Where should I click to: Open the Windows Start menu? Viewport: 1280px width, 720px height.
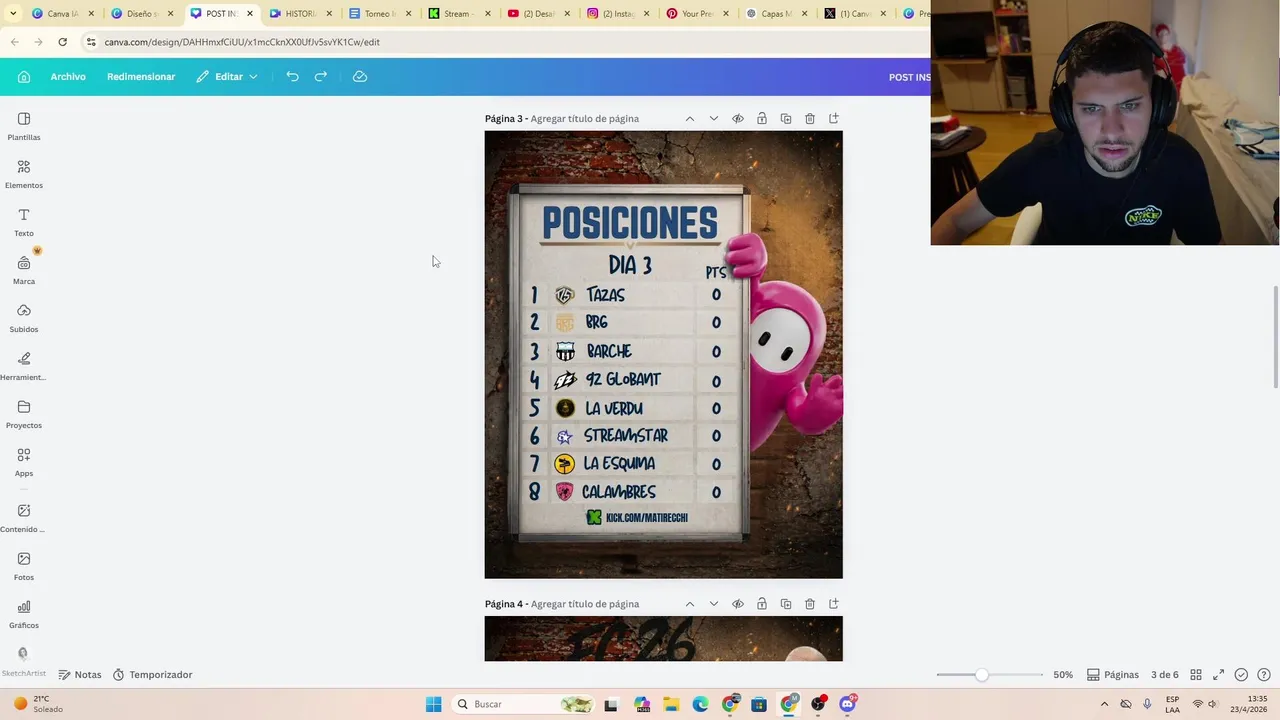click(433, 704)
